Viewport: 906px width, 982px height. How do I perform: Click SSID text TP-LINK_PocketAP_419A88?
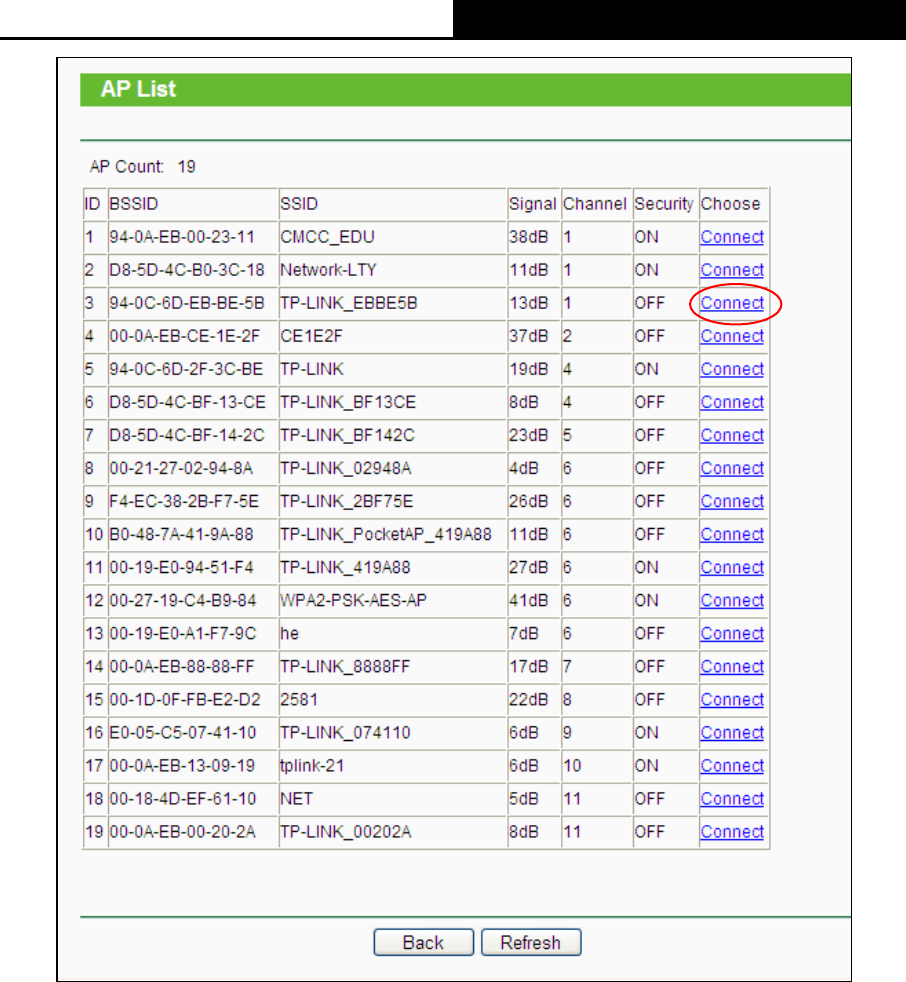pyautogui.click(x=386, y=535)
